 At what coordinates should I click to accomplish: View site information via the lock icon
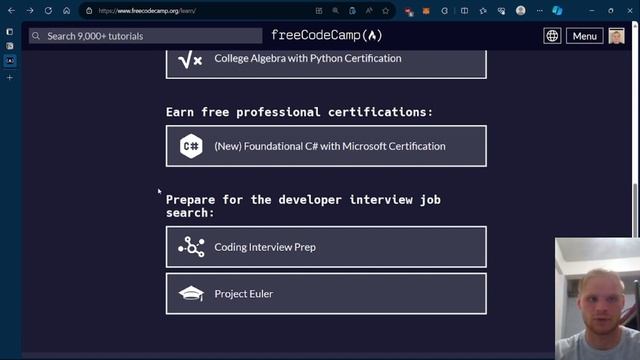tap(89, 11)
